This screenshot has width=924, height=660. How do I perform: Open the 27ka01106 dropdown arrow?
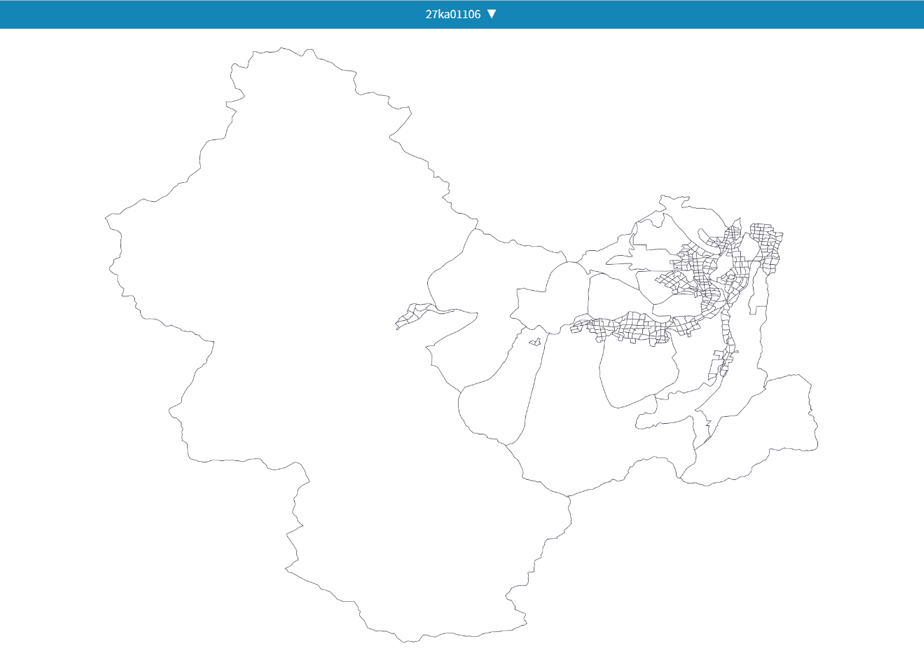coord(492,14)
